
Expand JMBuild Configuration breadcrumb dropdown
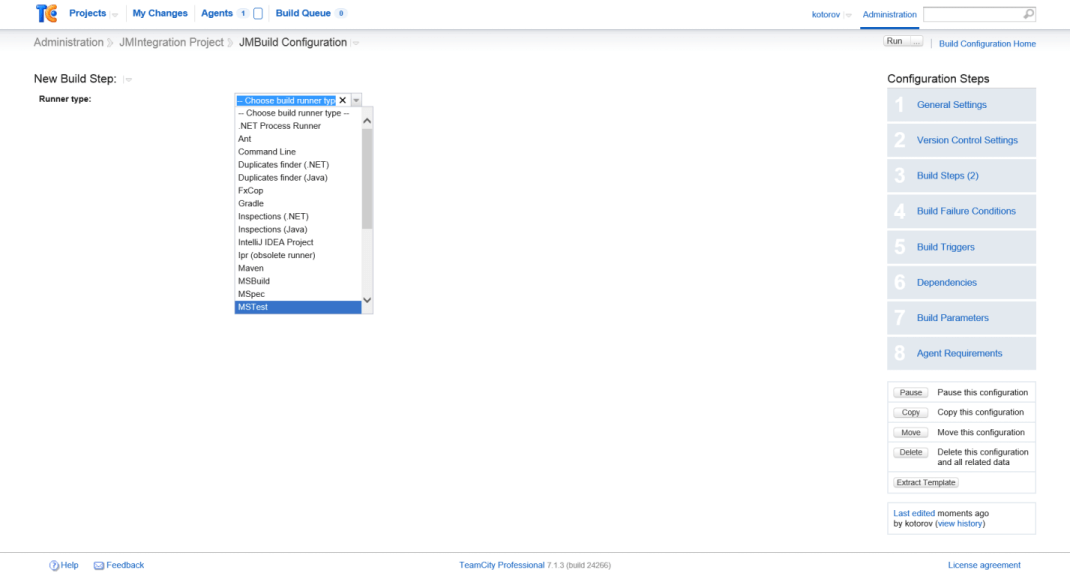(x=356, y=44)
